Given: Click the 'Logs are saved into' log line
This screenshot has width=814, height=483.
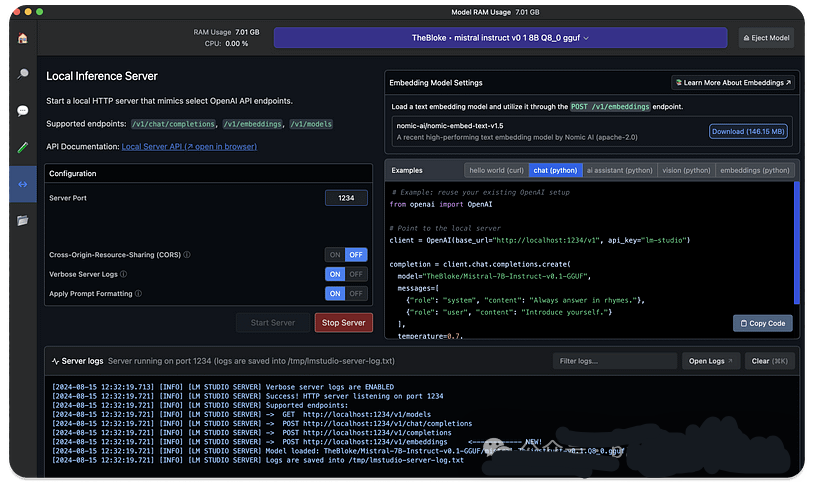Looking at the screenshot, I should click(258, 460).
